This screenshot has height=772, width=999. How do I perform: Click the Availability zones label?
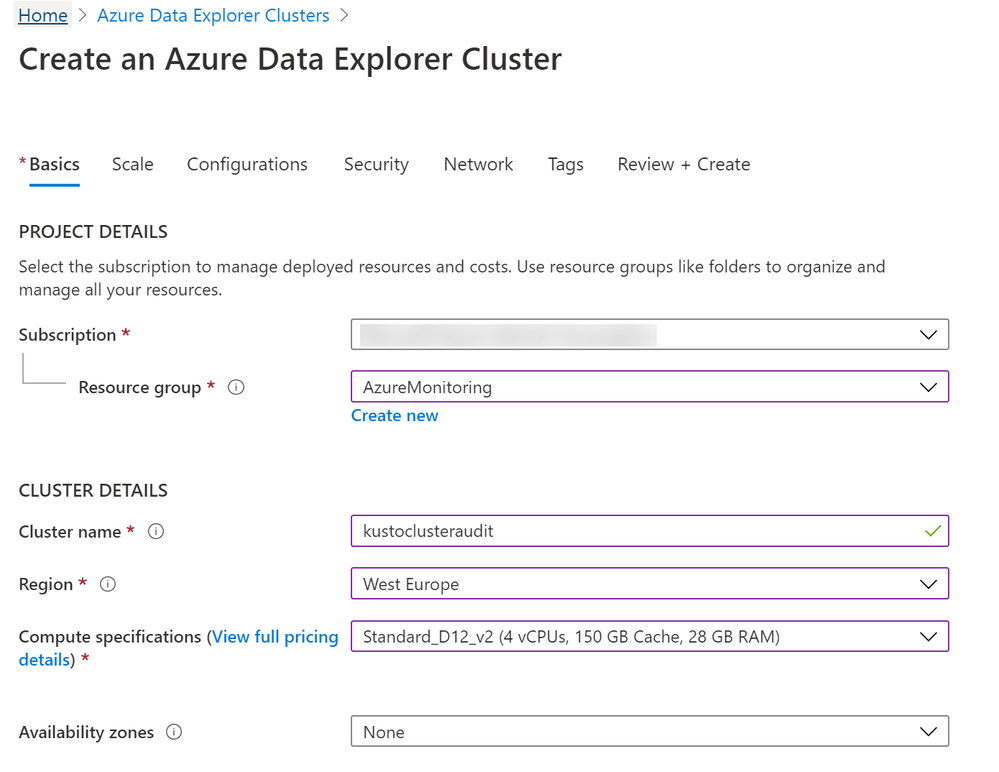coord(87,733)
